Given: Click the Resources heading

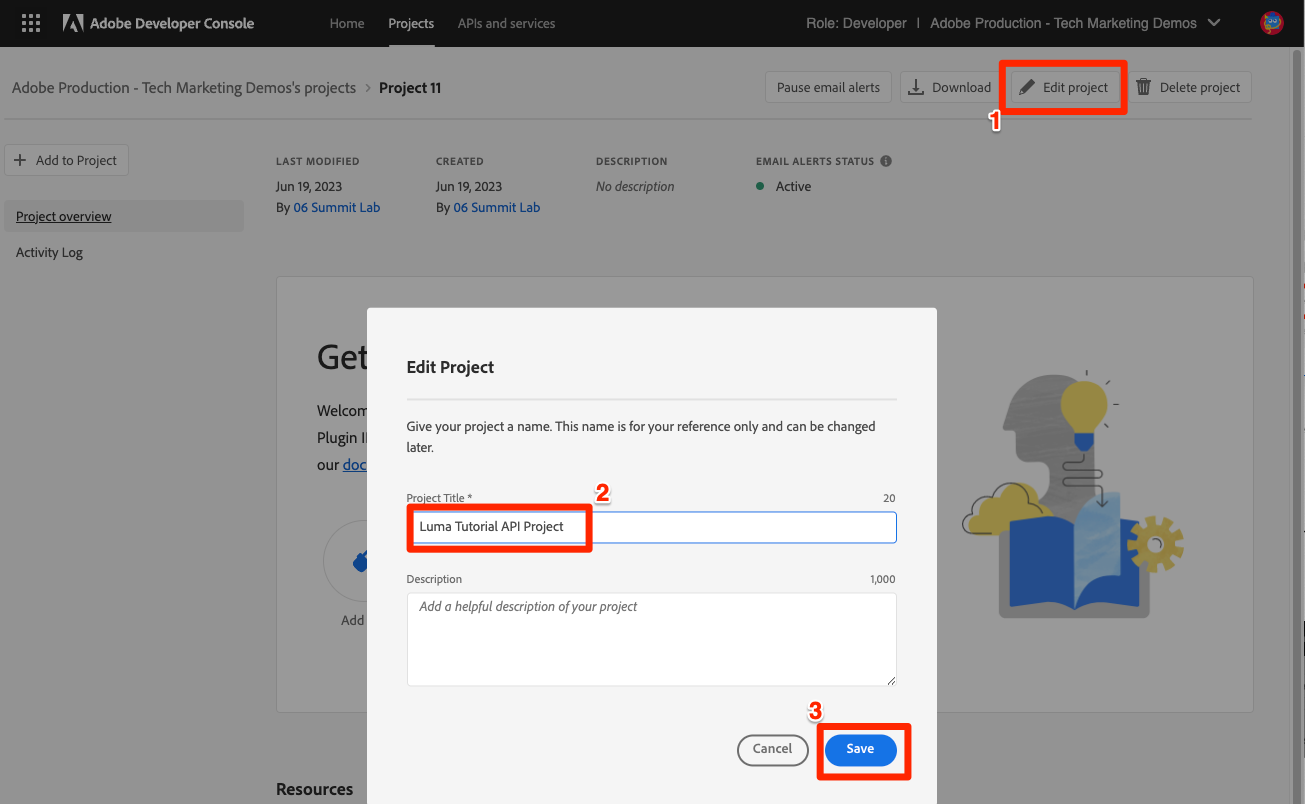Looking at the screenshot, I should tap(315, 789).
